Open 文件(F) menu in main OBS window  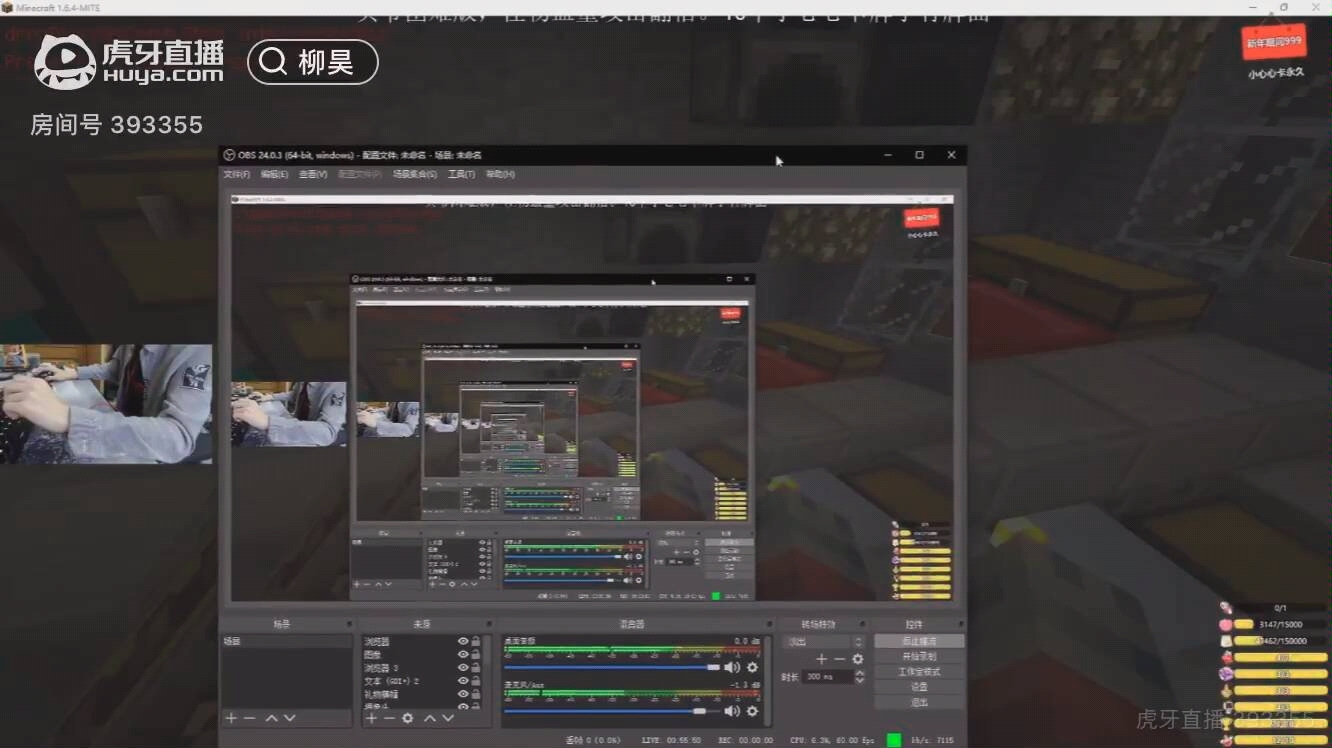tap(237, 174)
